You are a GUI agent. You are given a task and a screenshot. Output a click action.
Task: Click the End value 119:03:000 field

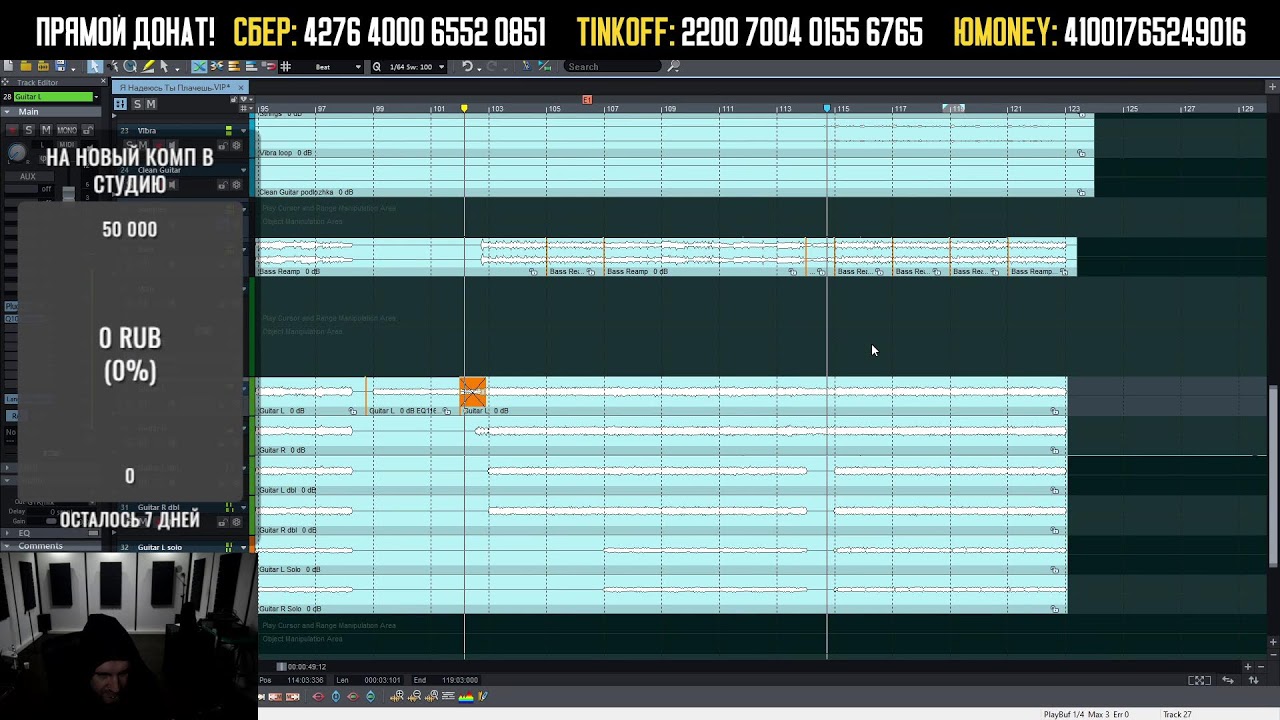(x=460, y=680)
